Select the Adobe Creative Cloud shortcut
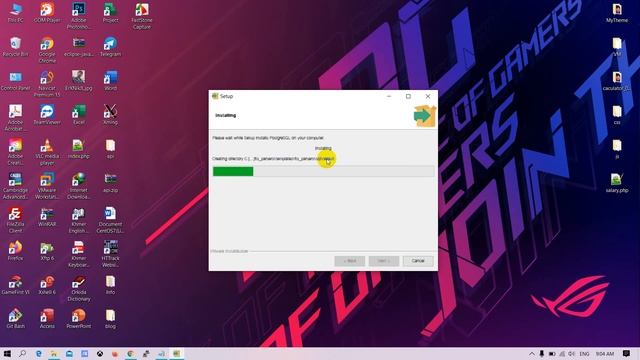The image size is (640, 360). [16, 152]
